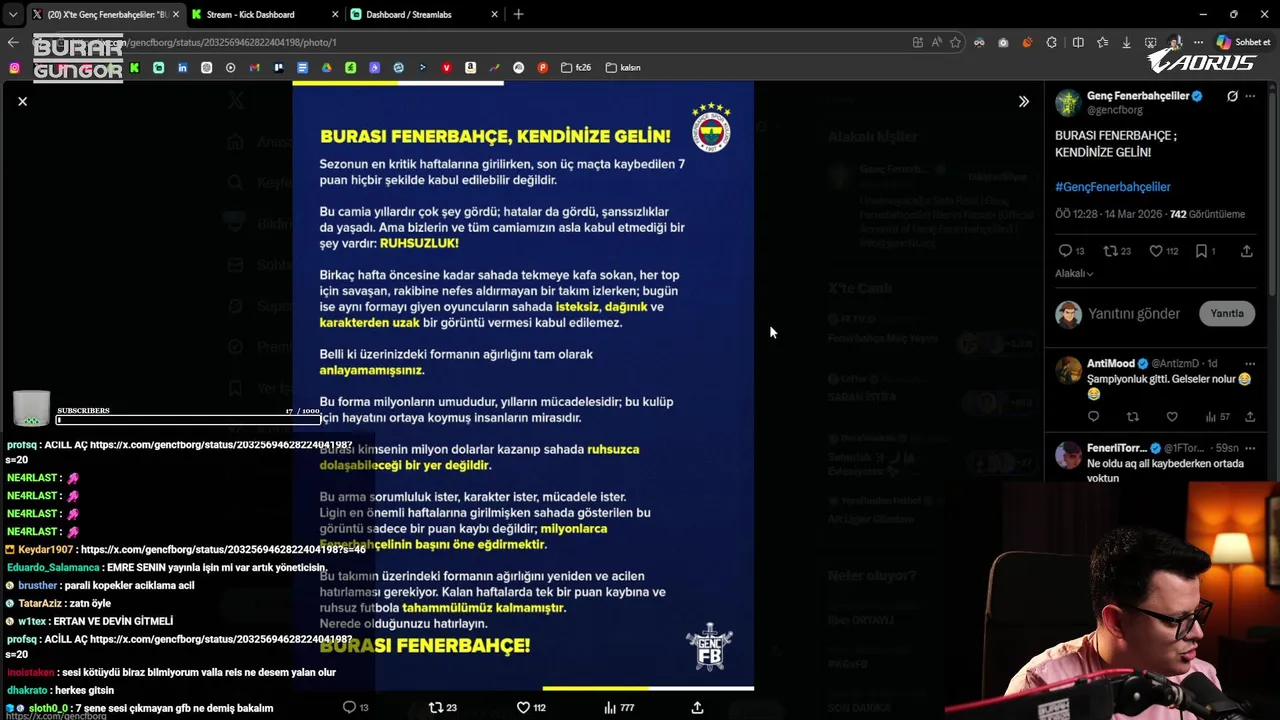
Task: Expand the kalsın bookmarks folder
Action: 622,68
